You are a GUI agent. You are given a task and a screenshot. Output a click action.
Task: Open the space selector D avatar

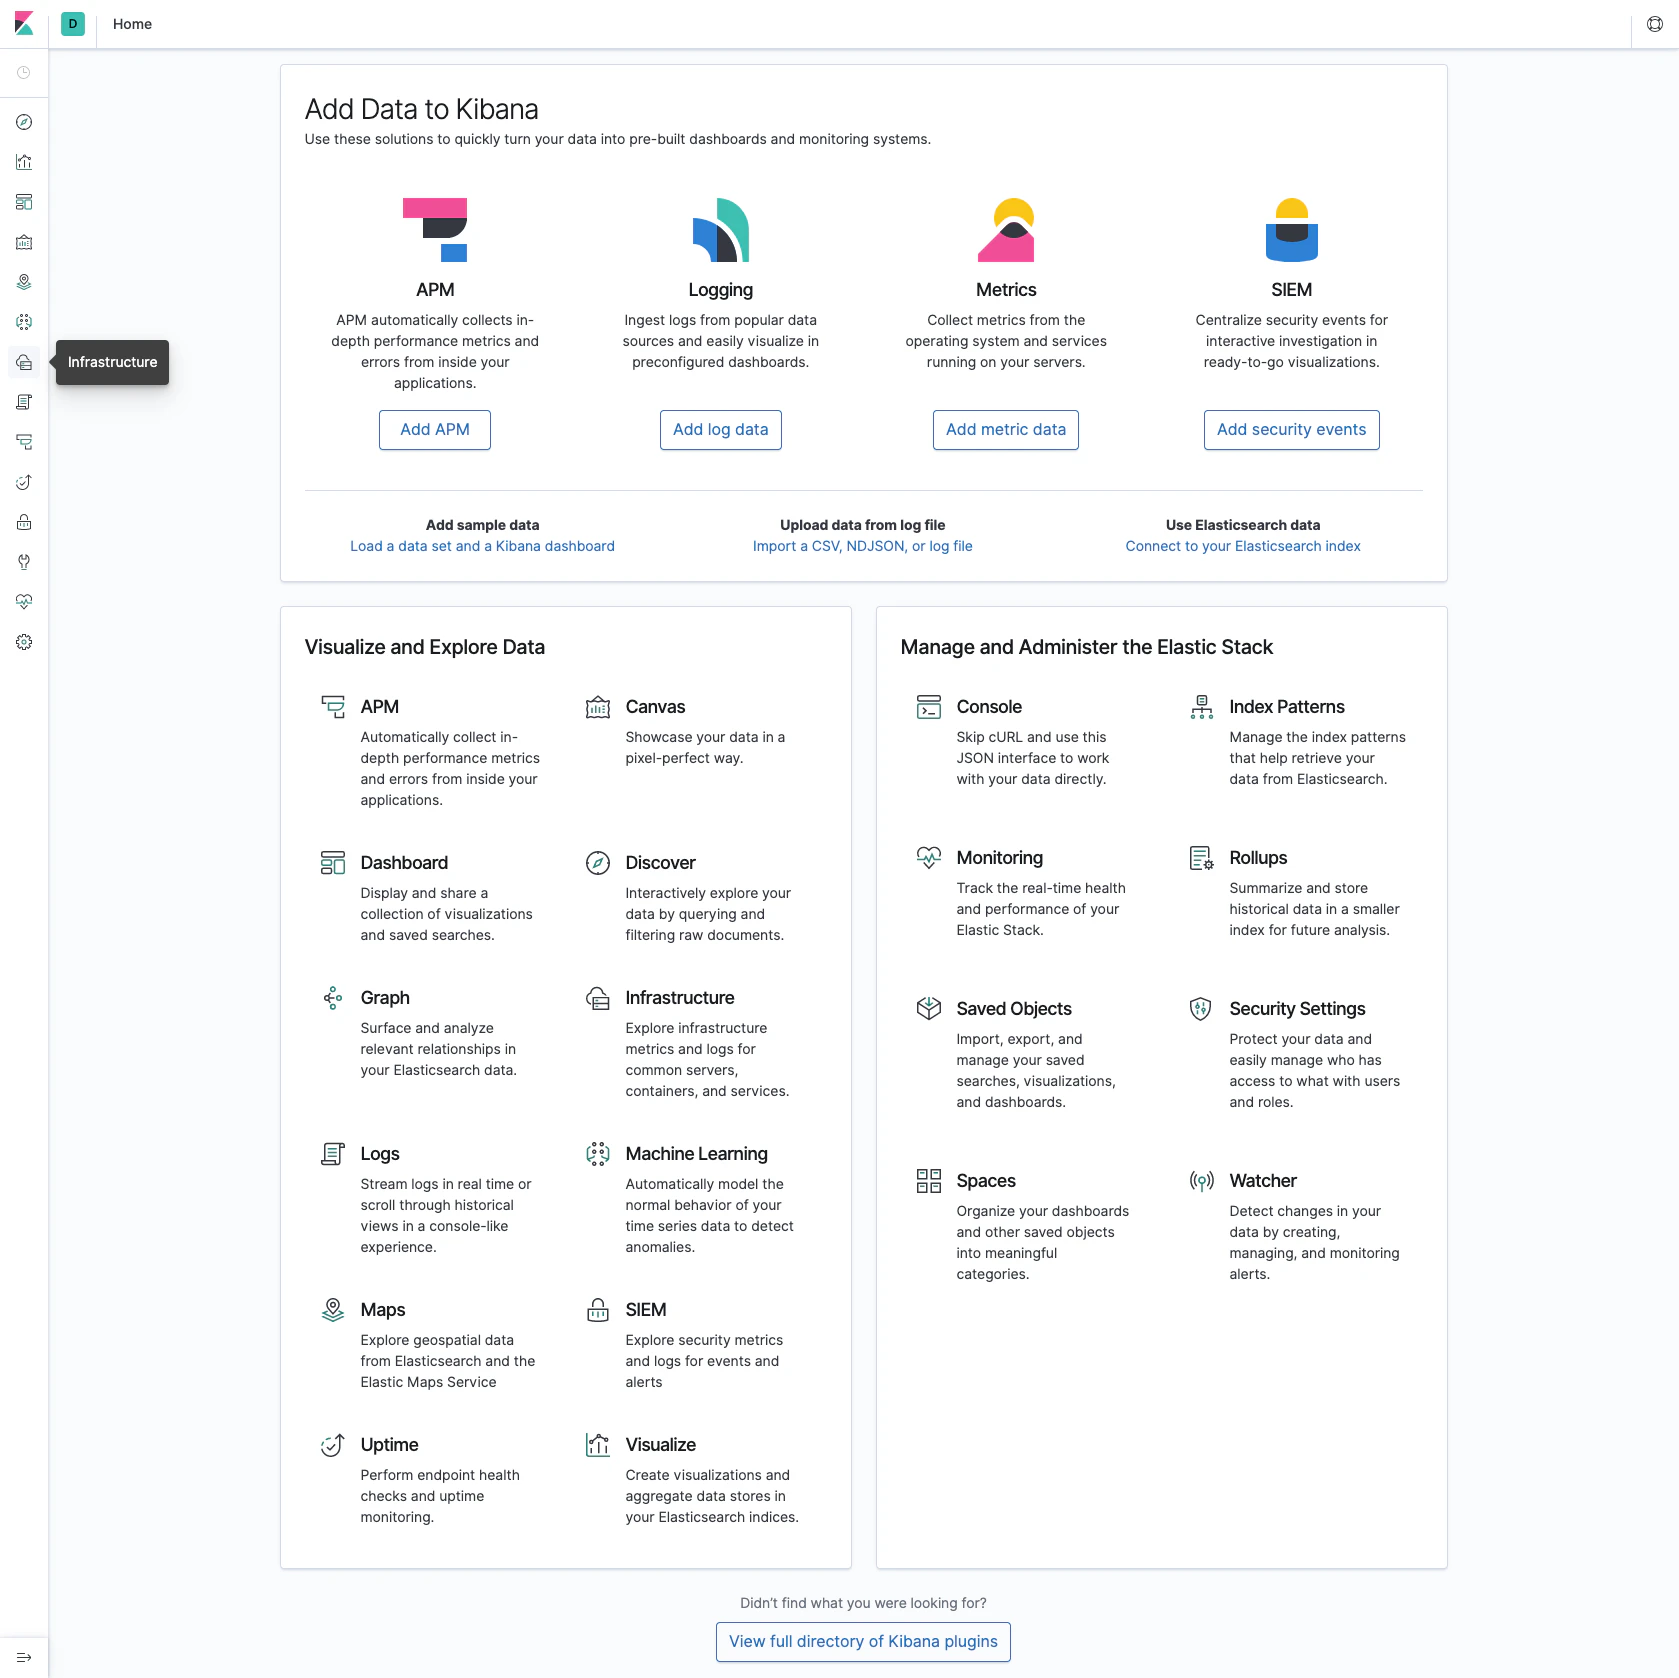point(73,24)
